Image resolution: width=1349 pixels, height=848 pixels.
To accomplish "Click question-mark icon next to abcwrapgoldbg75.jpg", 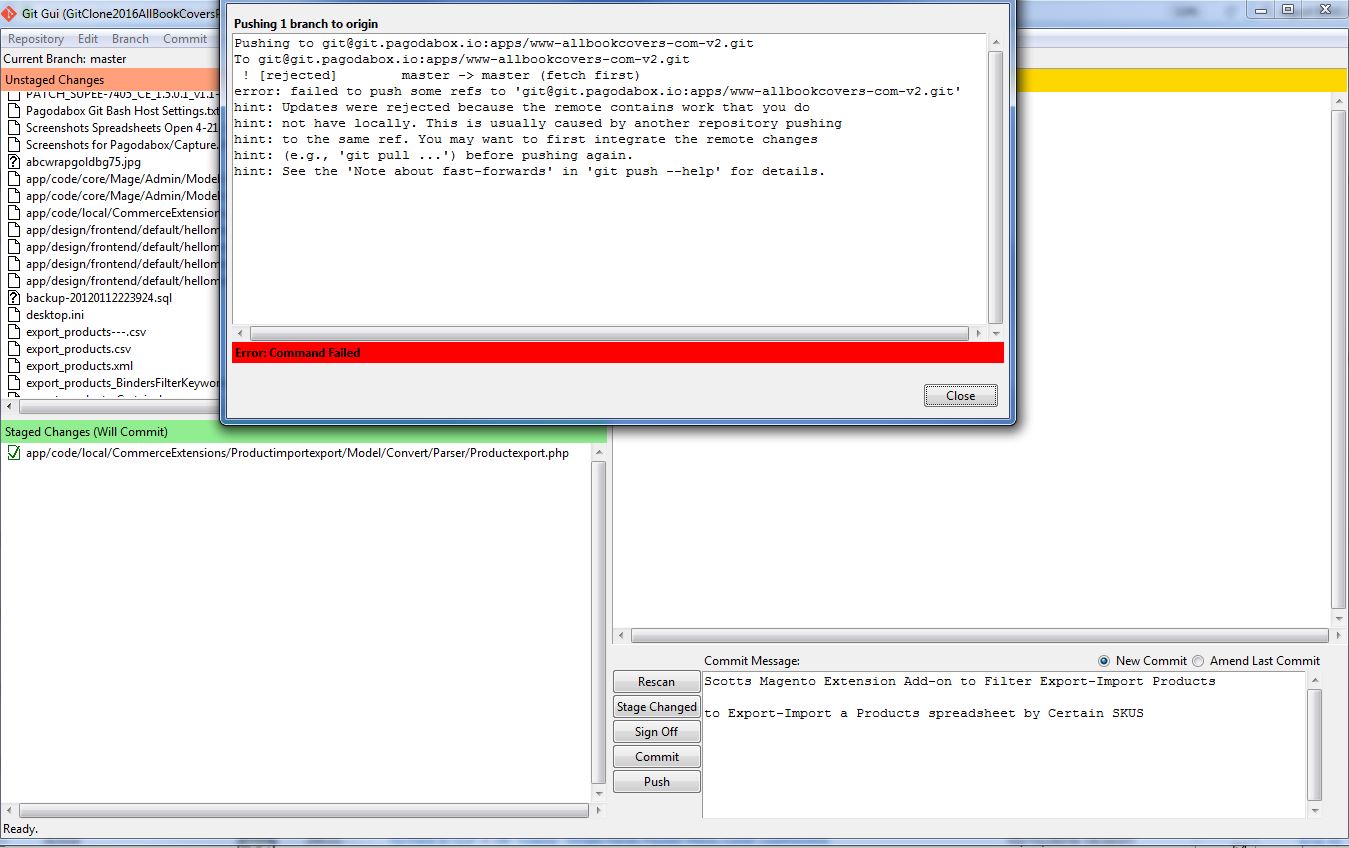I will 14,162.
